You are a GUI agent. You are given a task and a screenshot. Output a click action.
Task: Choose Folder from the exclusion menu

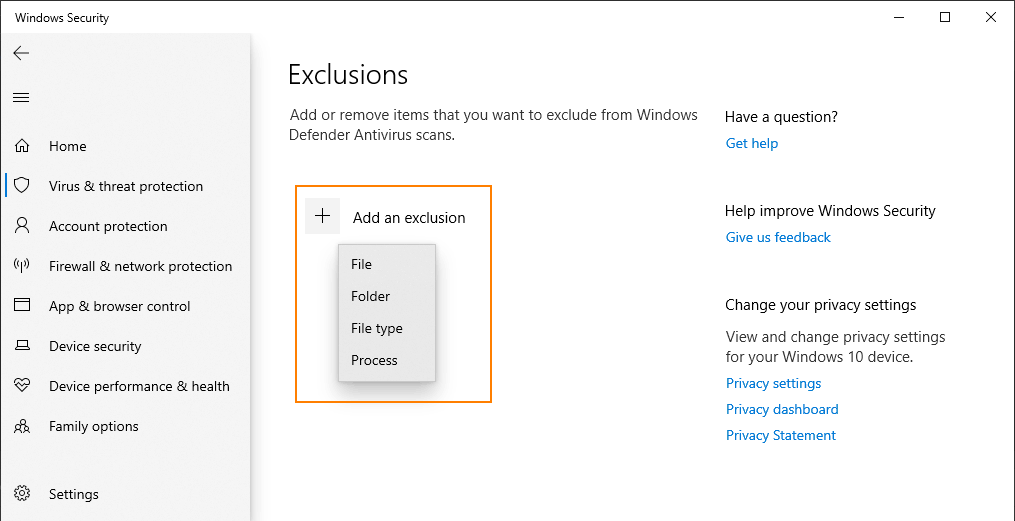pyautogui.click(x=371, y=296)
